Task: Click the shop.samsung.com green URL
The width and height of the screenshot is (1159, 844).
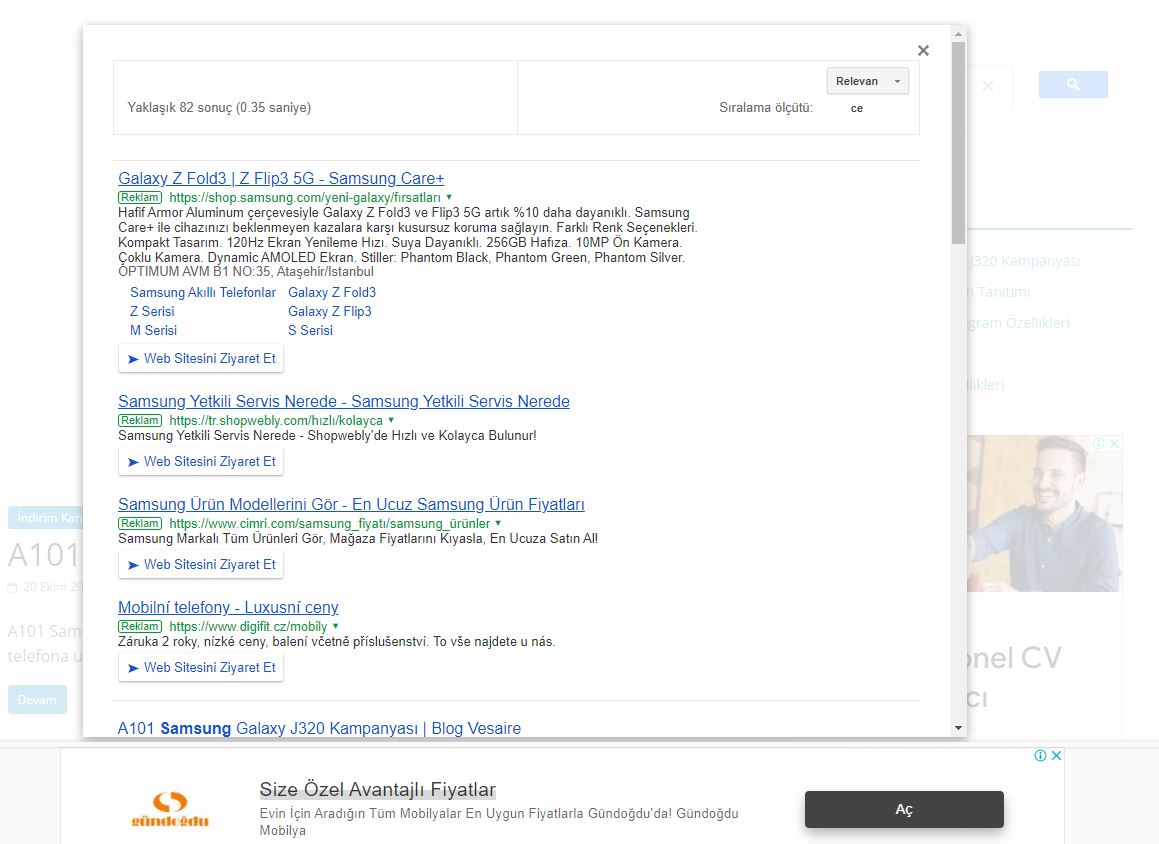Action: pos(305,198)
